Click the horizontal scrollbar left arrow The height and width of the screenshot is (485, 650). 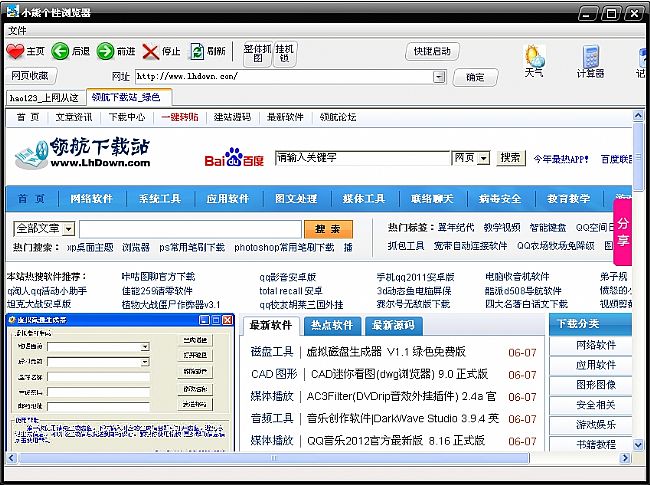click(x=11, y=458)
